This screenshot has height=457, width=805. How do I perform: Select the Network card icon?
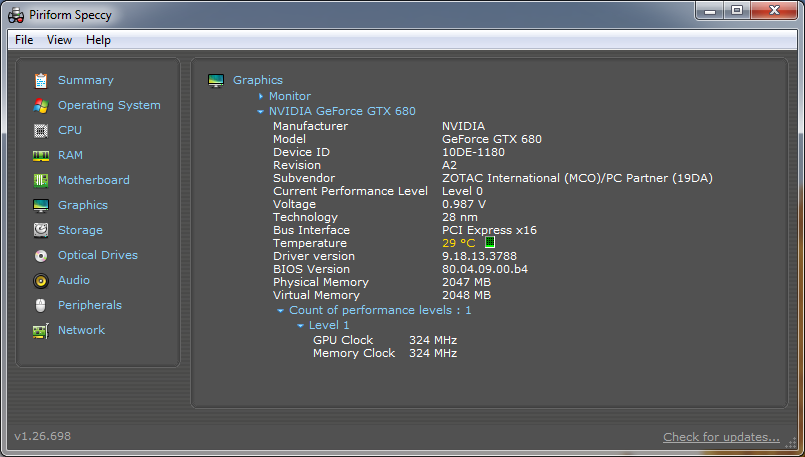pos(41,330)
